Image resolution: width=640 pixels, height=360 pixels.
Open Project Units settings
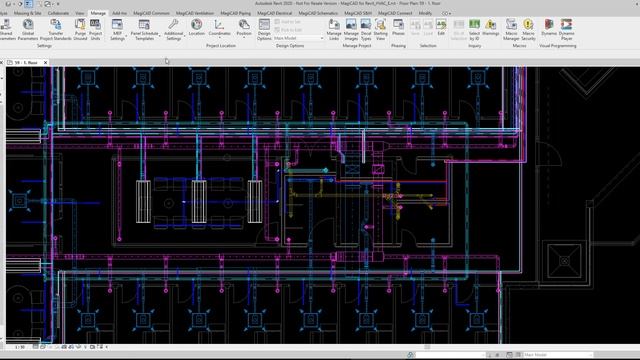96,29
